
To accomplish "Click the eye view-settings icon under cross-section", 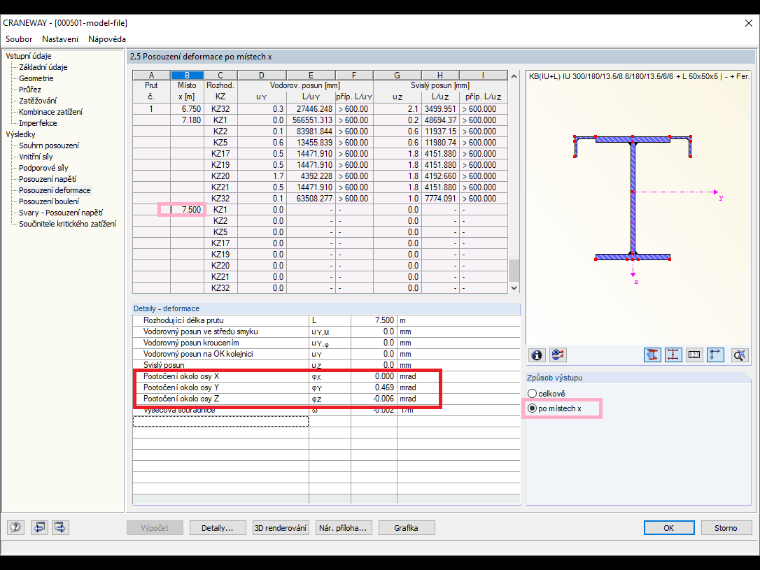I will (557, 355).
